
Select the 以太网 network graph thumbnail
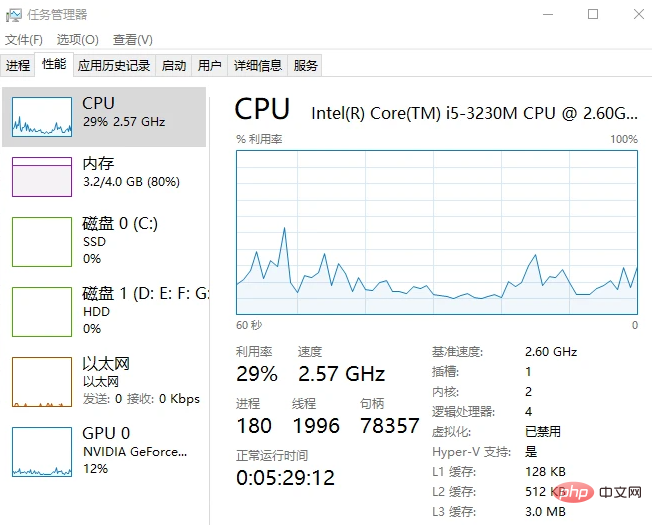pyautogui.click(x=42, y=381)
